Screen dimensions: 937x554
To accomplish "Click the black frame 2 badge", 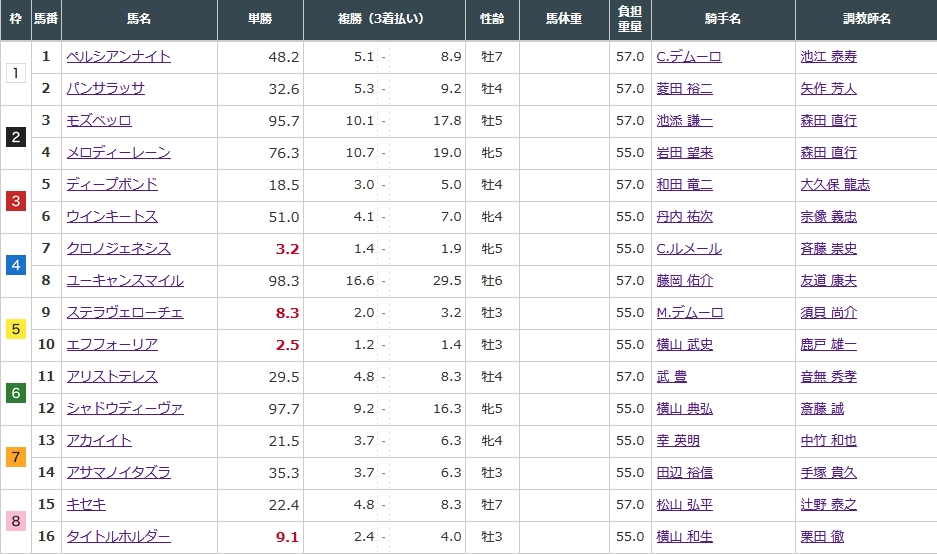I will click(x=15, y=137).
